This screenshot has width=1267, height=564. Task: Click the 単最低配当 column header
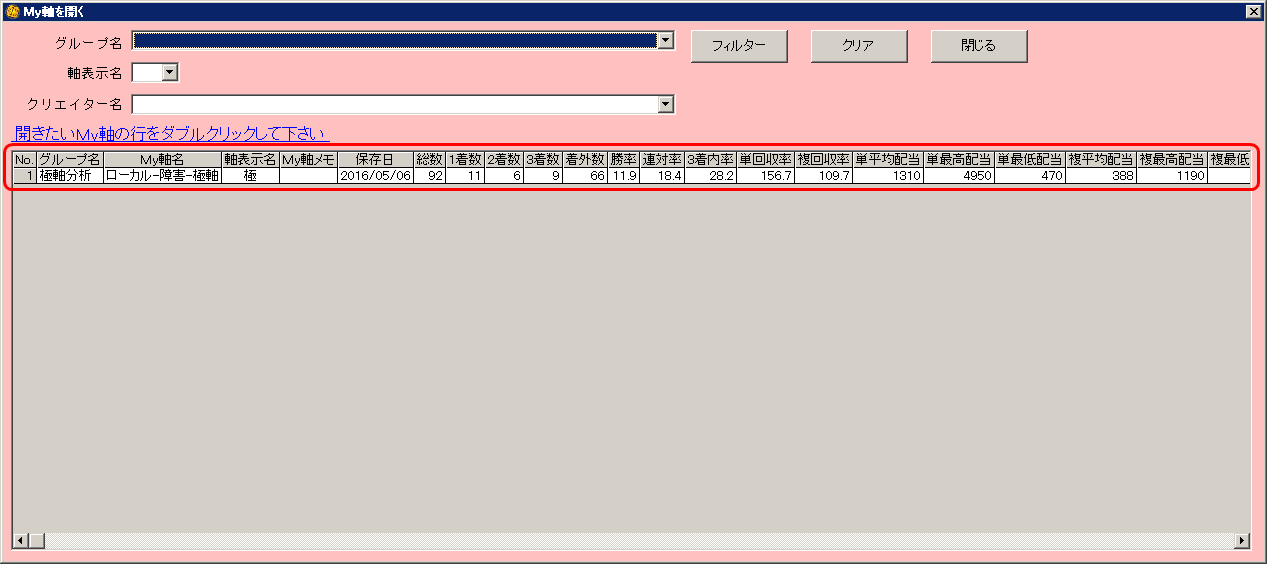click(x=1030, y=159)
